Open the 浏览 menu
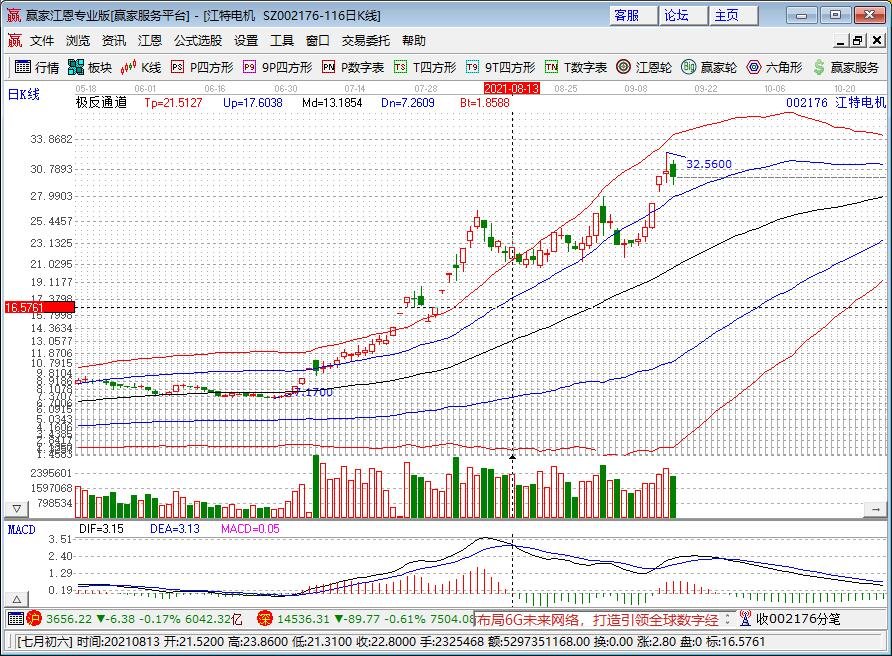The width and height of the screenshot is (892, 656). (78, 40)
